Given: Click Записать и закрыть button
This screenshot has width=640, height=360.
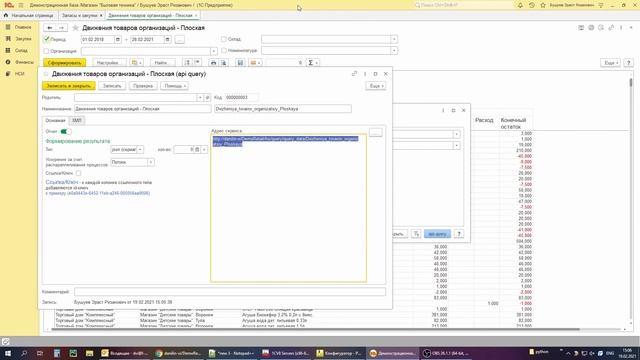Looking at the screenshot, I should pyautogui.click(x=69, y=86).
